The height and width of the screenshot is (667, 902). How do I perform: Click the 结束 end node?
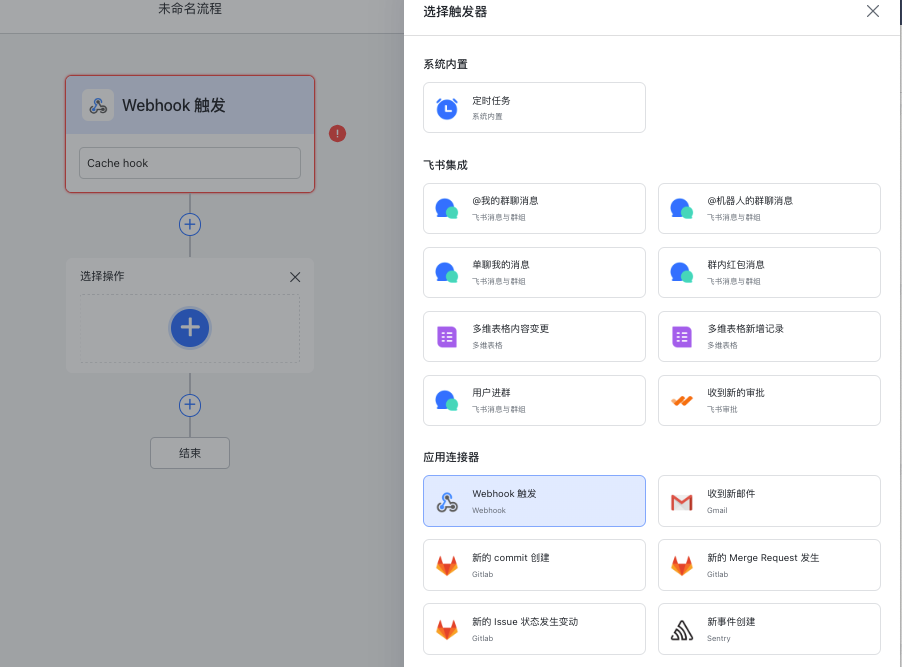click(x=190, y=453)
